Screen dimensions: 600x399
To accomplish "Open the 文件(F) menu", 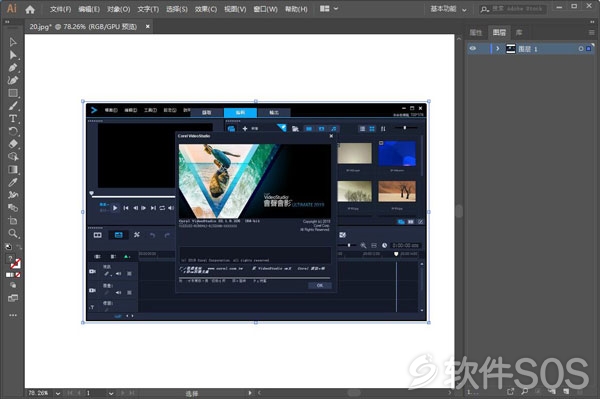I will (x=60, y=9).
